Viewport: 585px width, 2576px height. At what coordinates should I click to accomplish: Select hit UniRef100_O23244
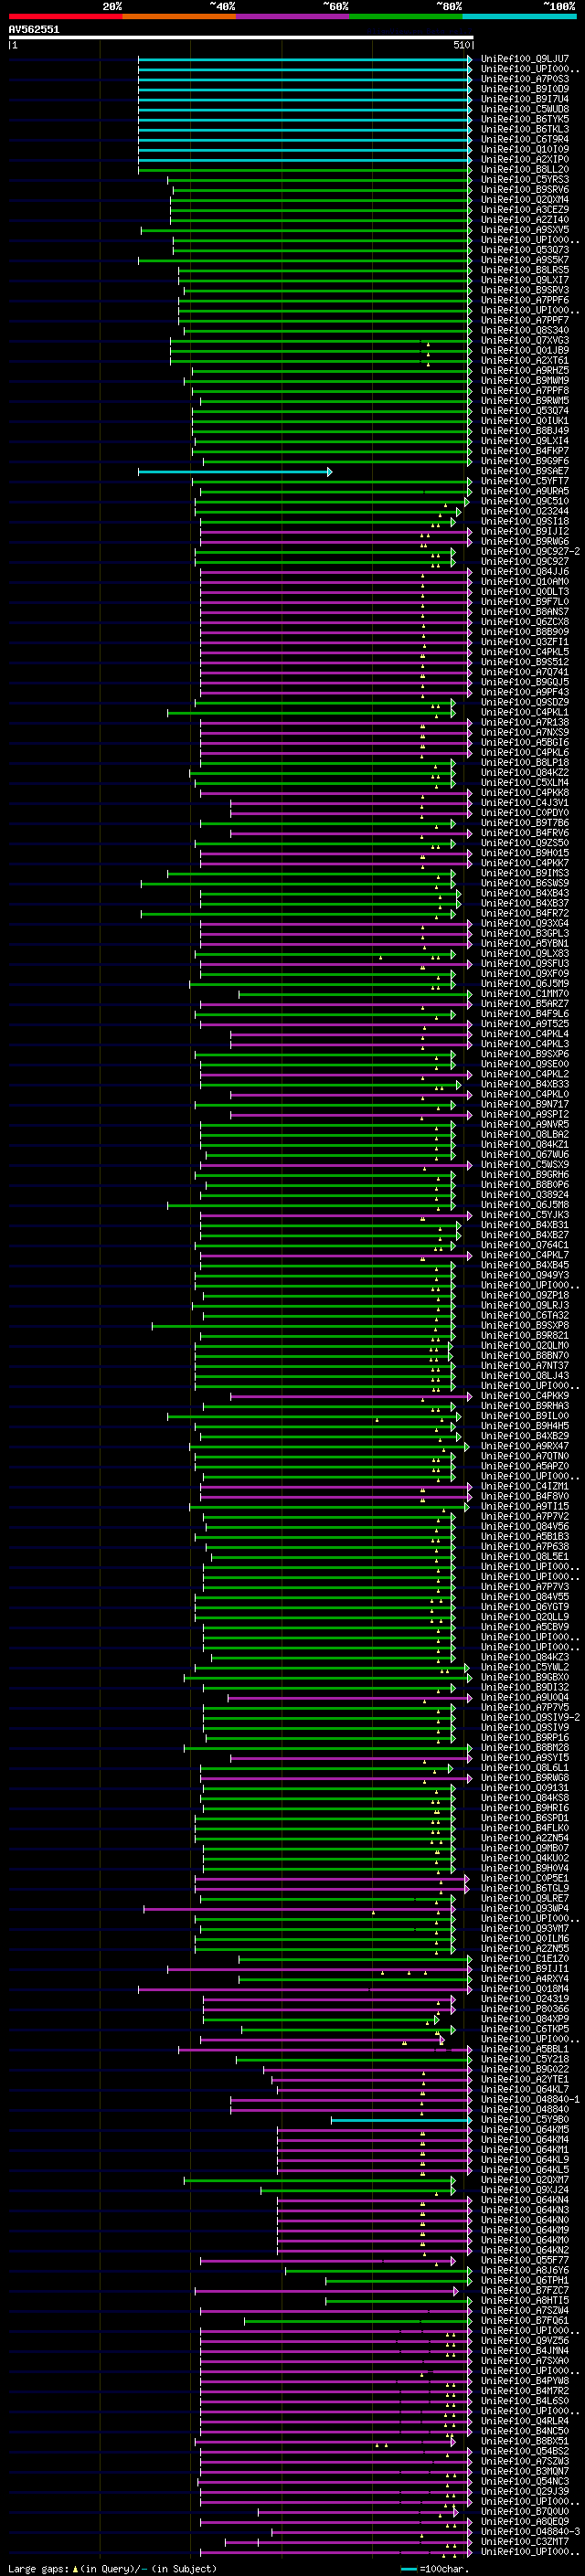point(525,511)
